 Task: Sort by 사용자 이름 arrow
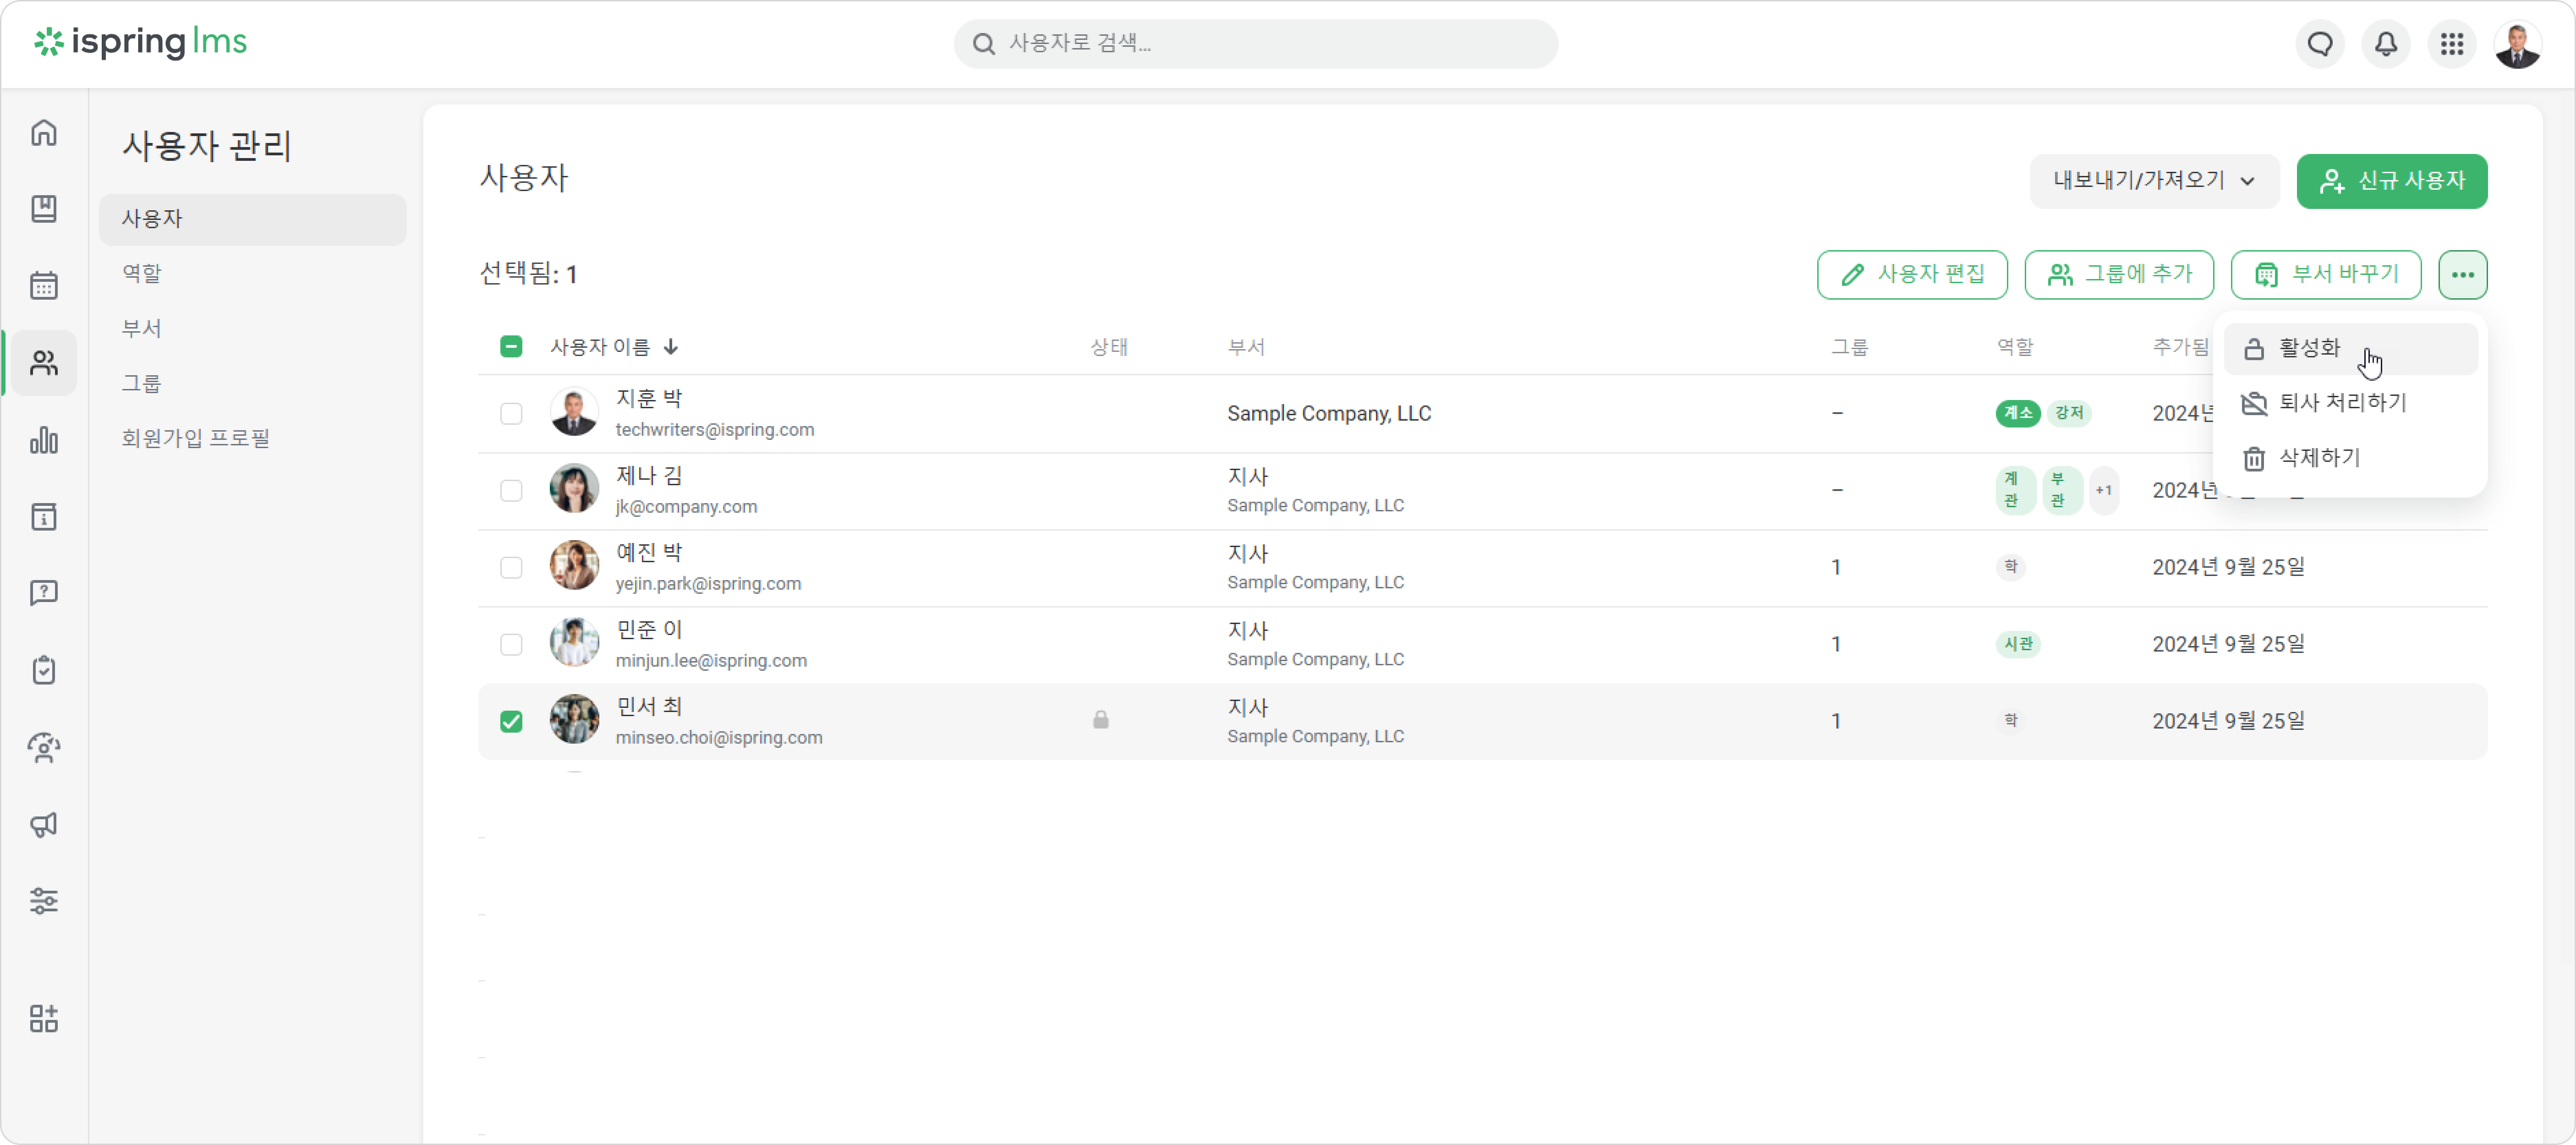point(671,347)
